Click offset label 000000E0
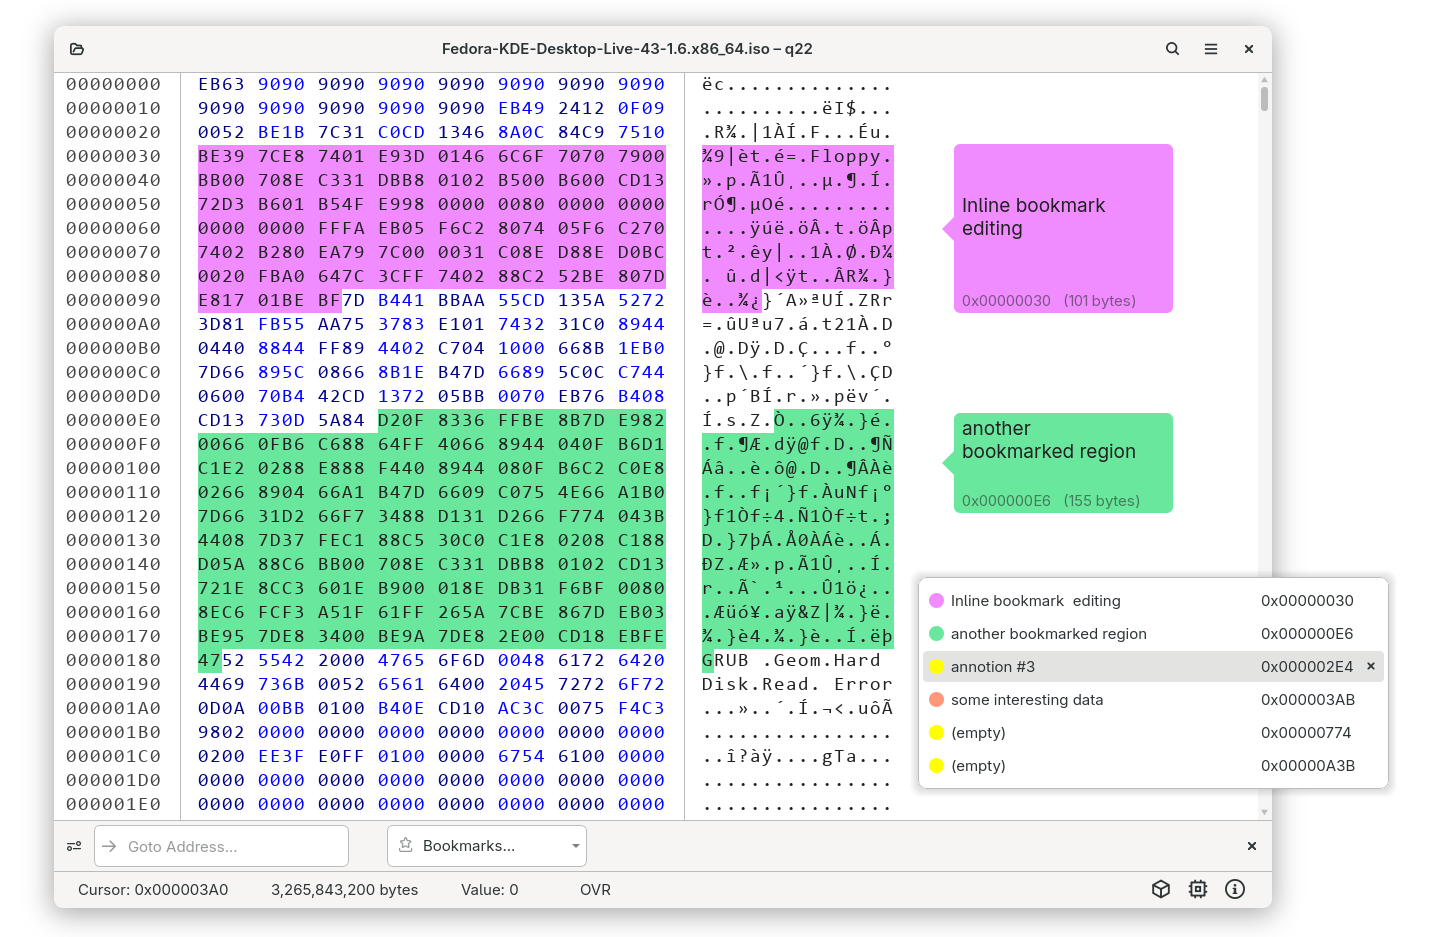Viewport: 1432px width, 937px height. [x=113, y=421]
